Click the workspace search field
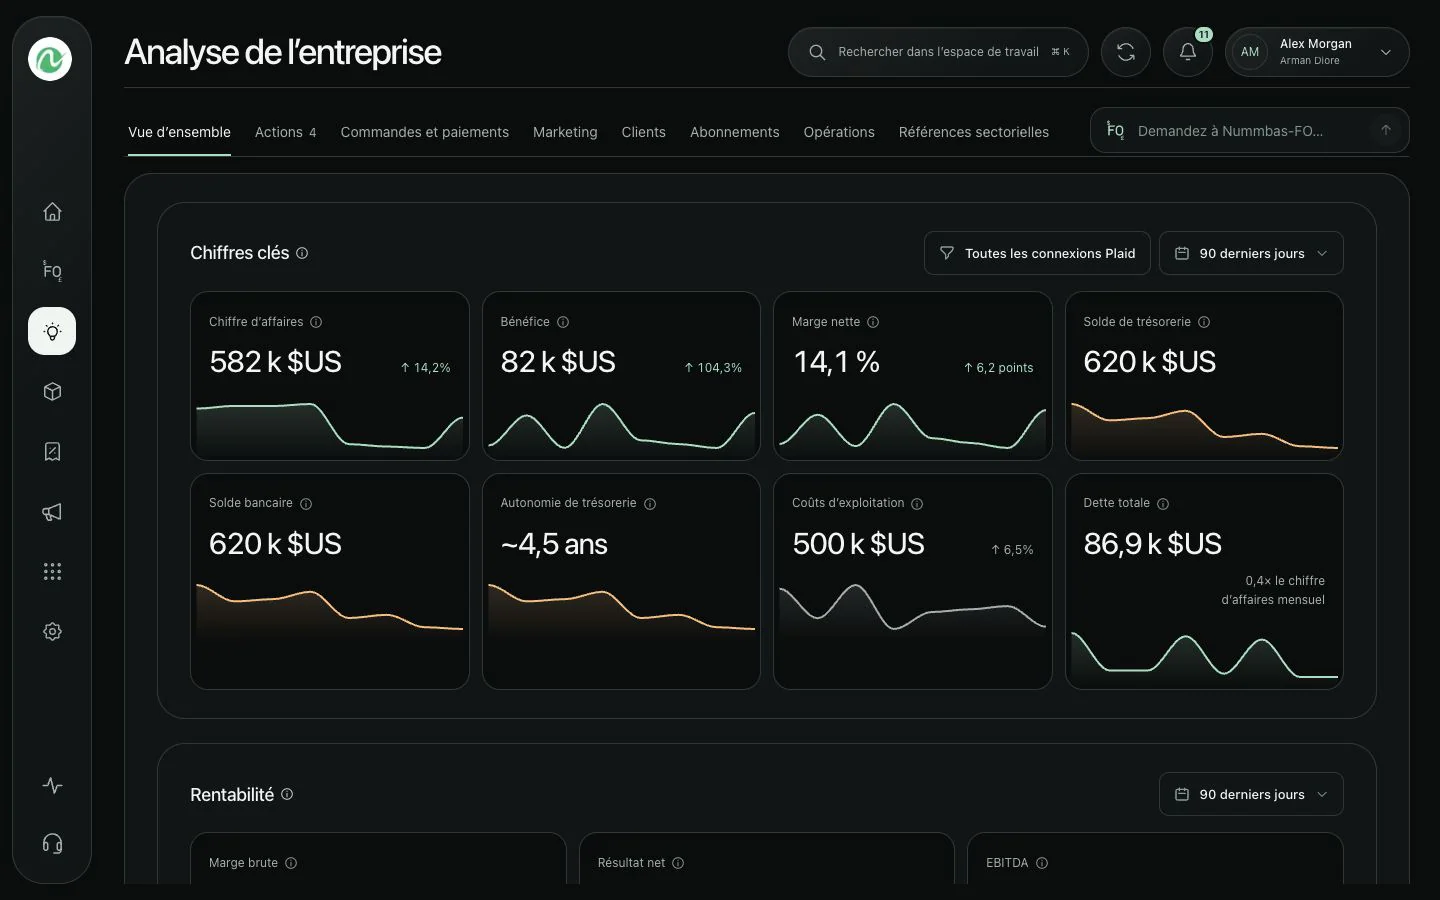 (938, 52)
